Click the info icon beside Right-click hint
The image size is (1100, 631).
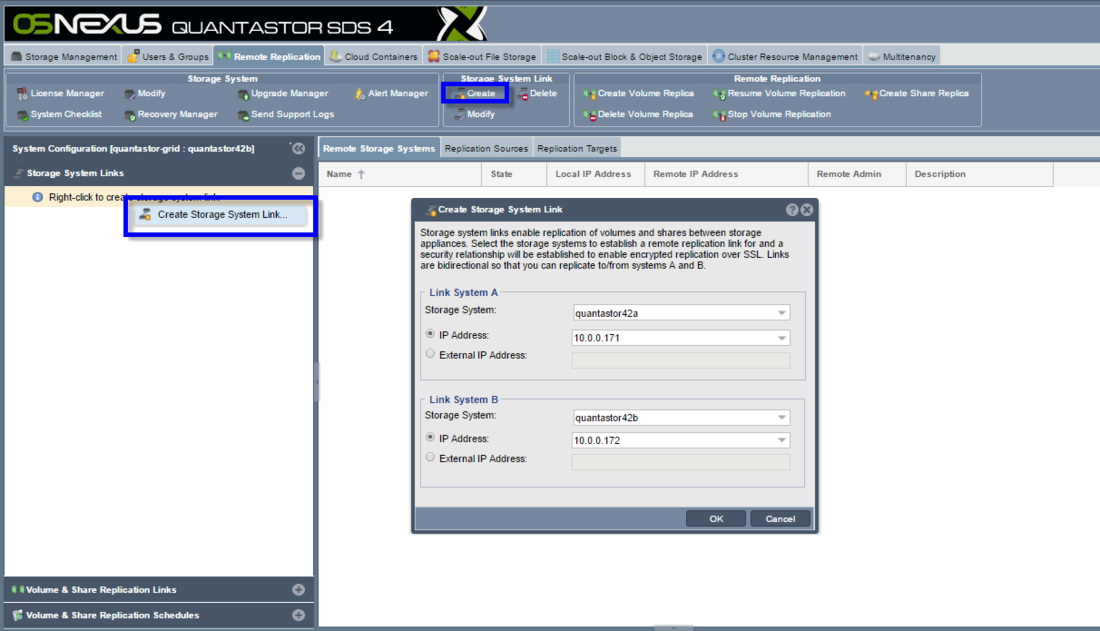tap(38, 197)
